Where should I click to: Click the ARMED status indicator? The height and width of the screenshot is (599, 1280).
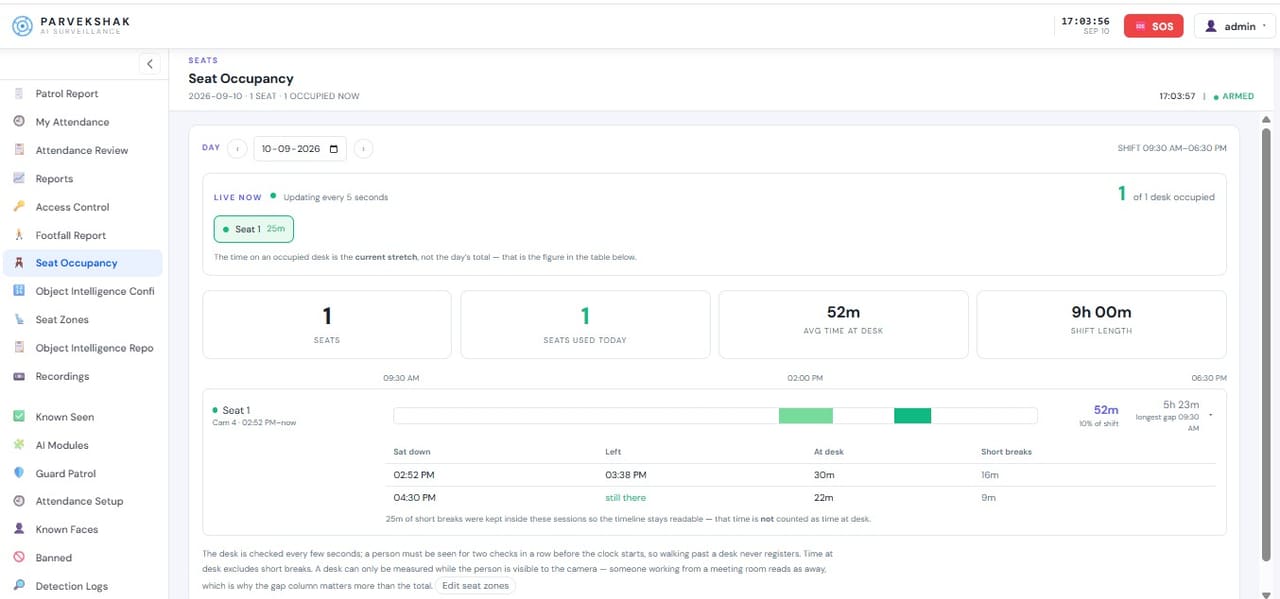click(x=1233, y=97)
